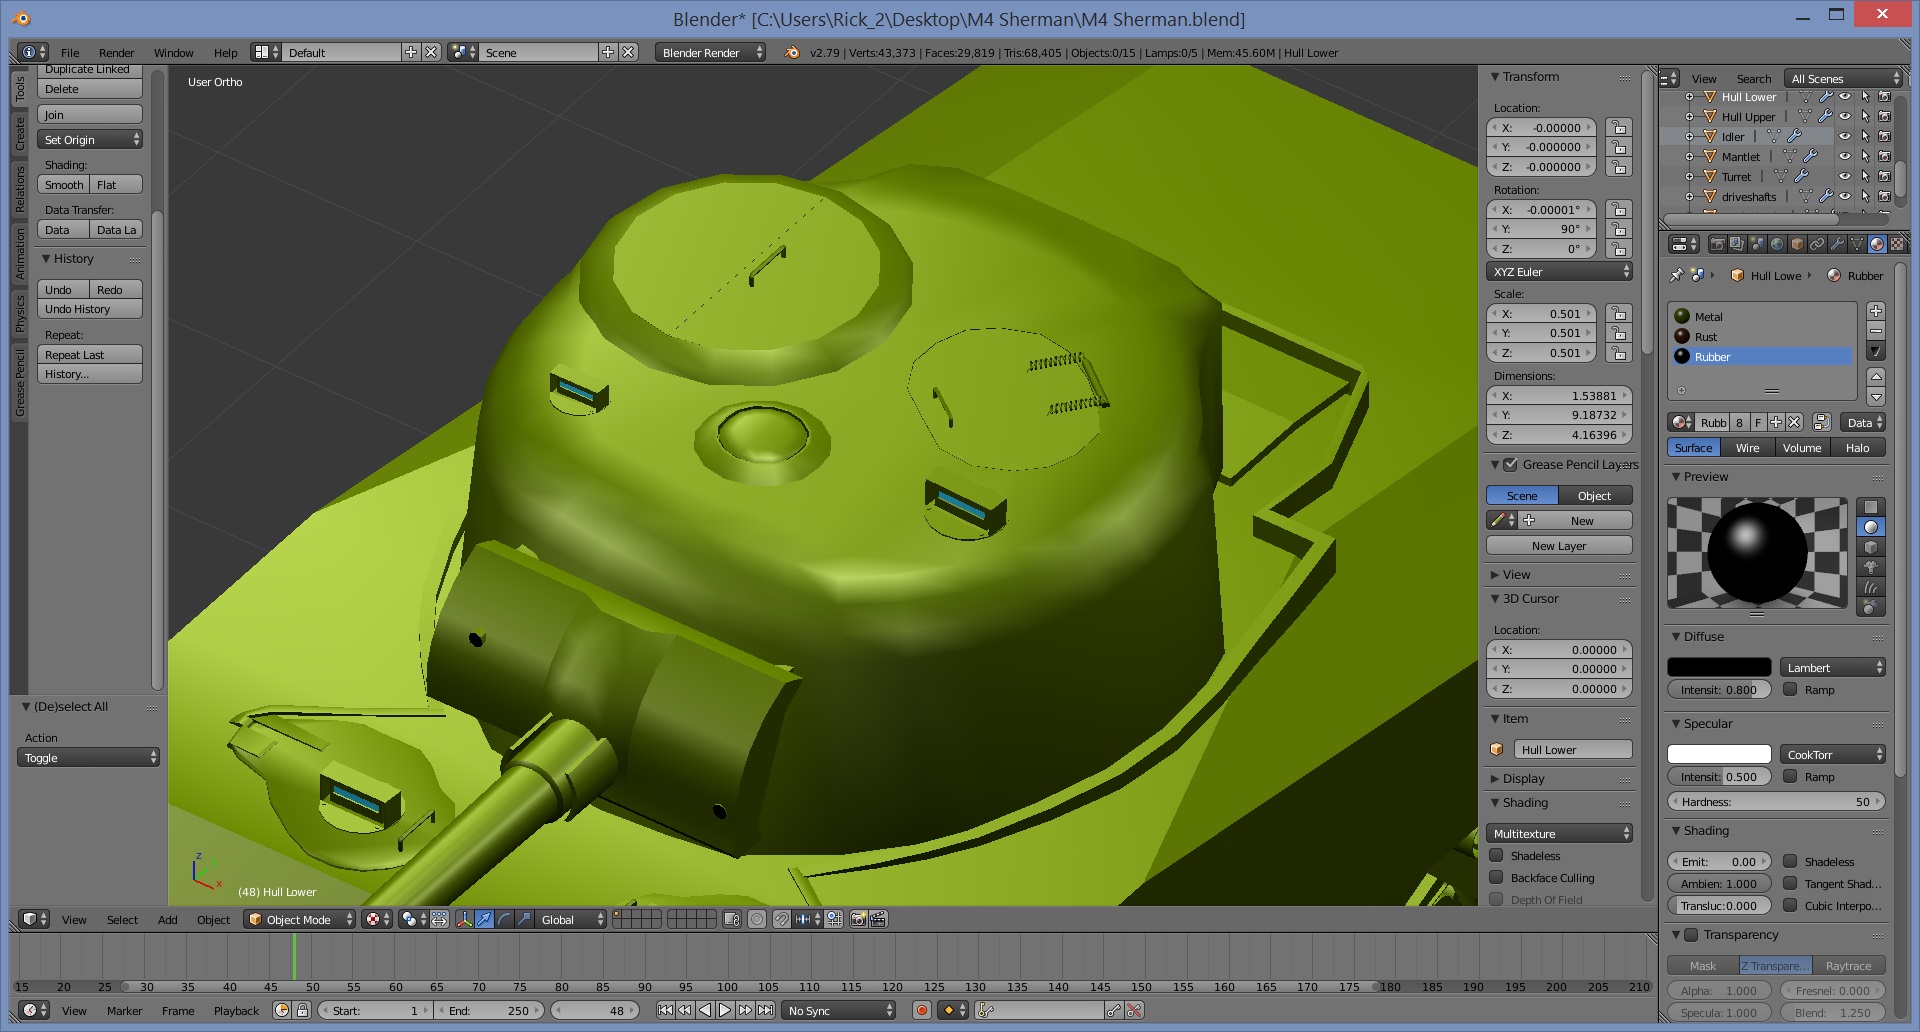Image resolution: width=1920 pixels, height=1032 pixels.
Task: Play the animation in reverse
Action: [705, 1011]
